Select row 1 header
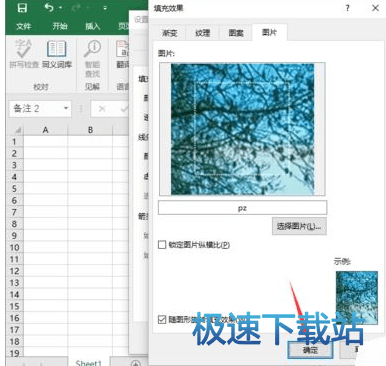The image size is (386, 366). pos(14,142)
